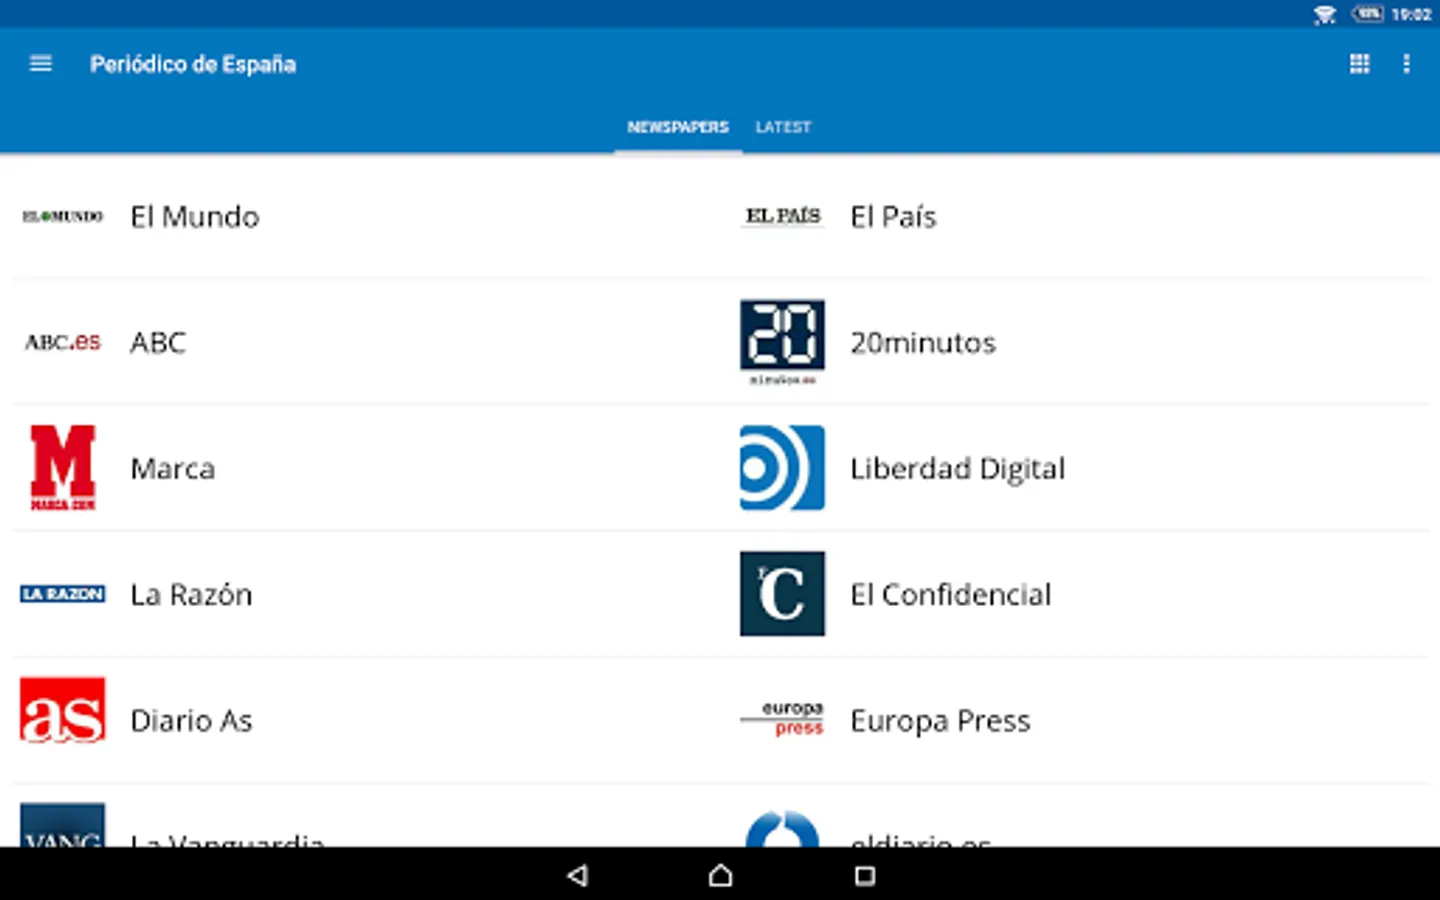
Task: Tap the Liberdad Digital logo icon
Action: tap(783, 468)
